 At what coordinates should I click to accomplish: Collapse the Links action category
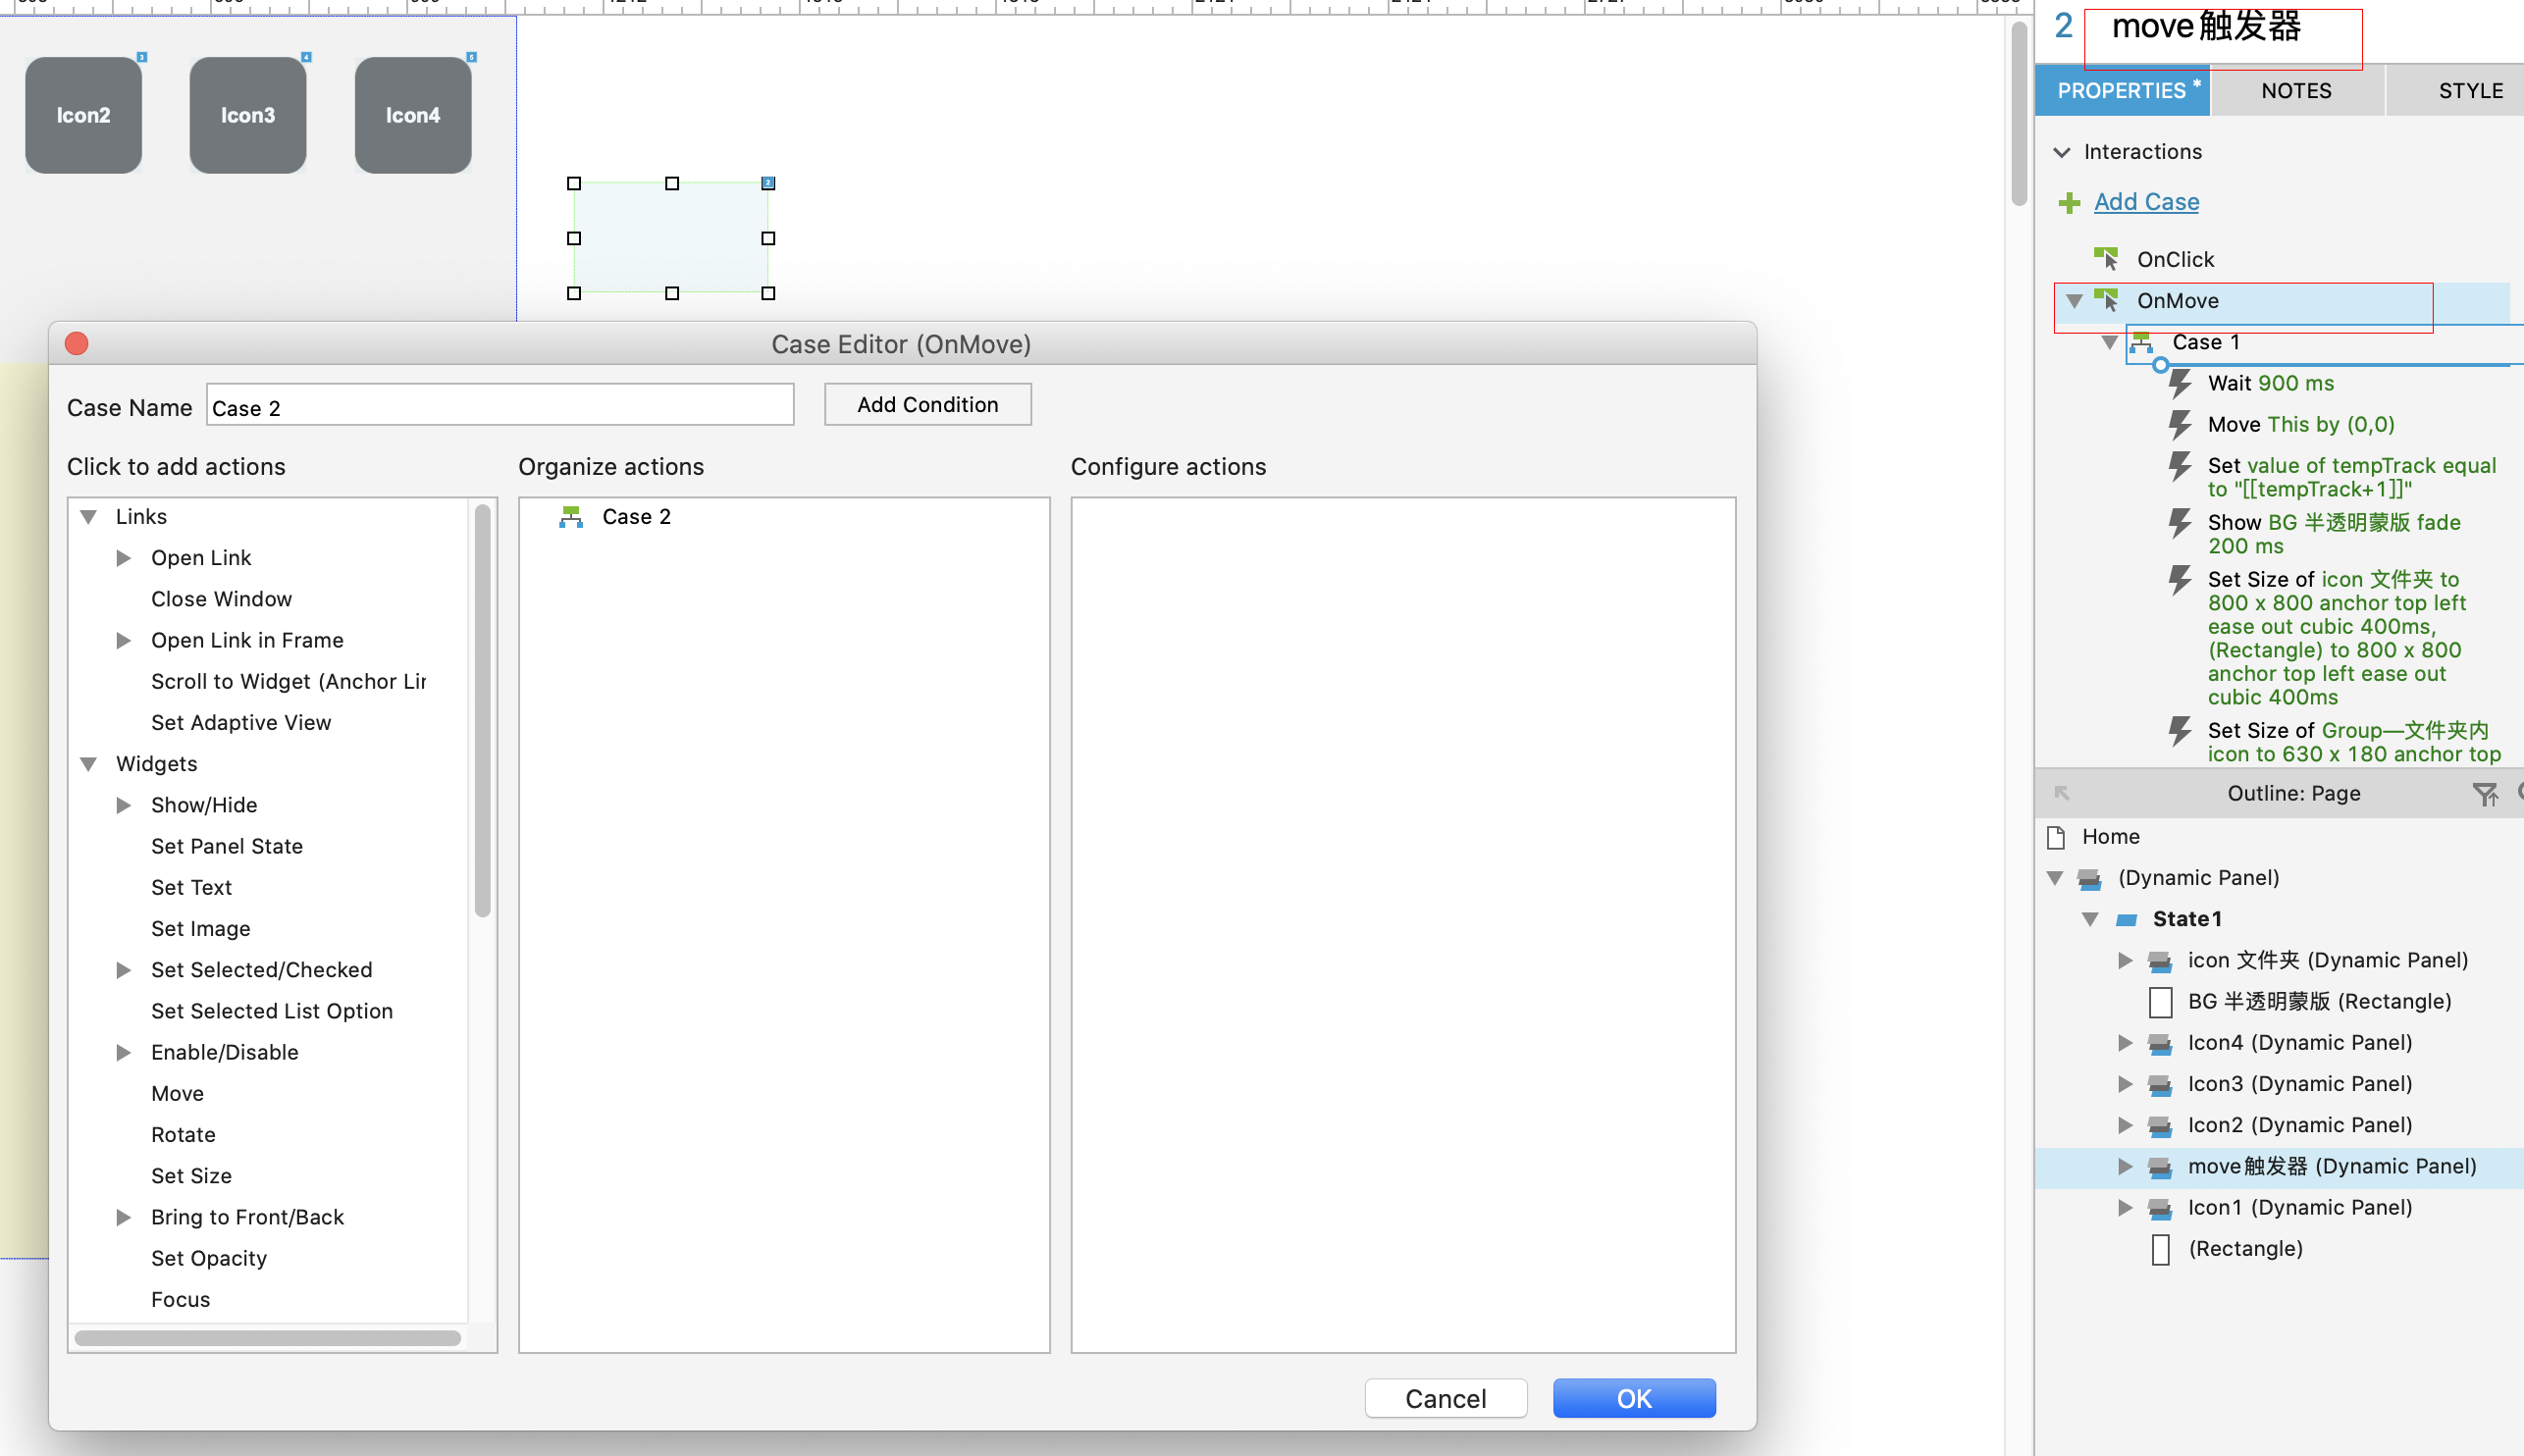89,517
